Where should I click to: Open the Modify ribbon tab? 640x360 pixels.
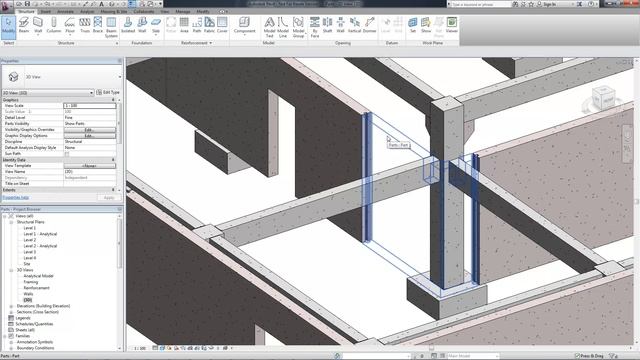point(203,11)
